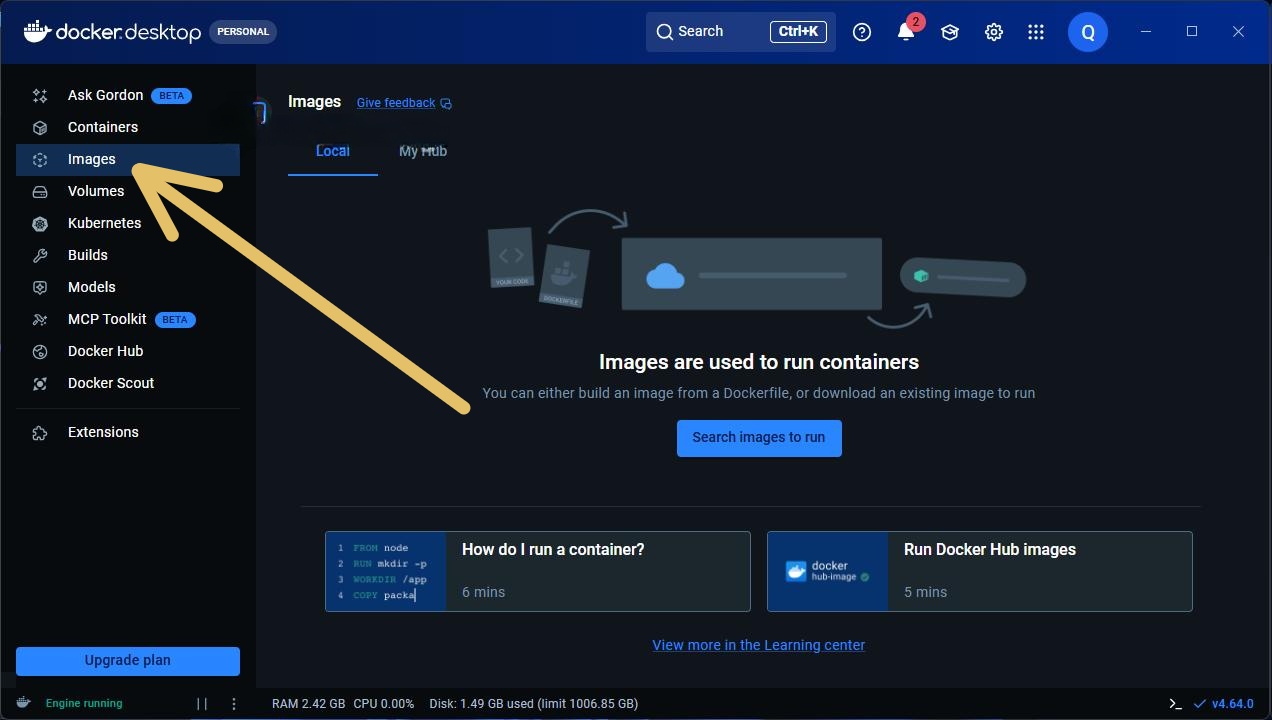Screen dimensions: 1272x720
Task: Click the docker hub-image thumbnail
Action: point(828,572)
